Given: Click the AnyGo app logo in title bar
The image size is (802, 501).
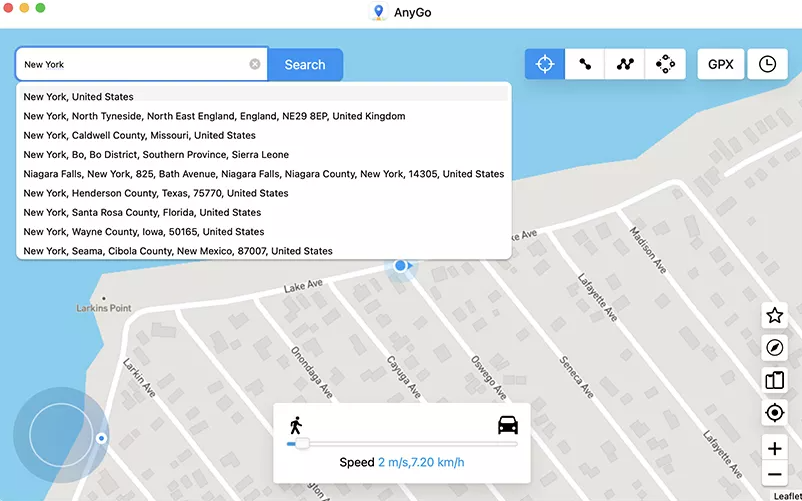Looking at the screenshot, I should coord(378,12).
